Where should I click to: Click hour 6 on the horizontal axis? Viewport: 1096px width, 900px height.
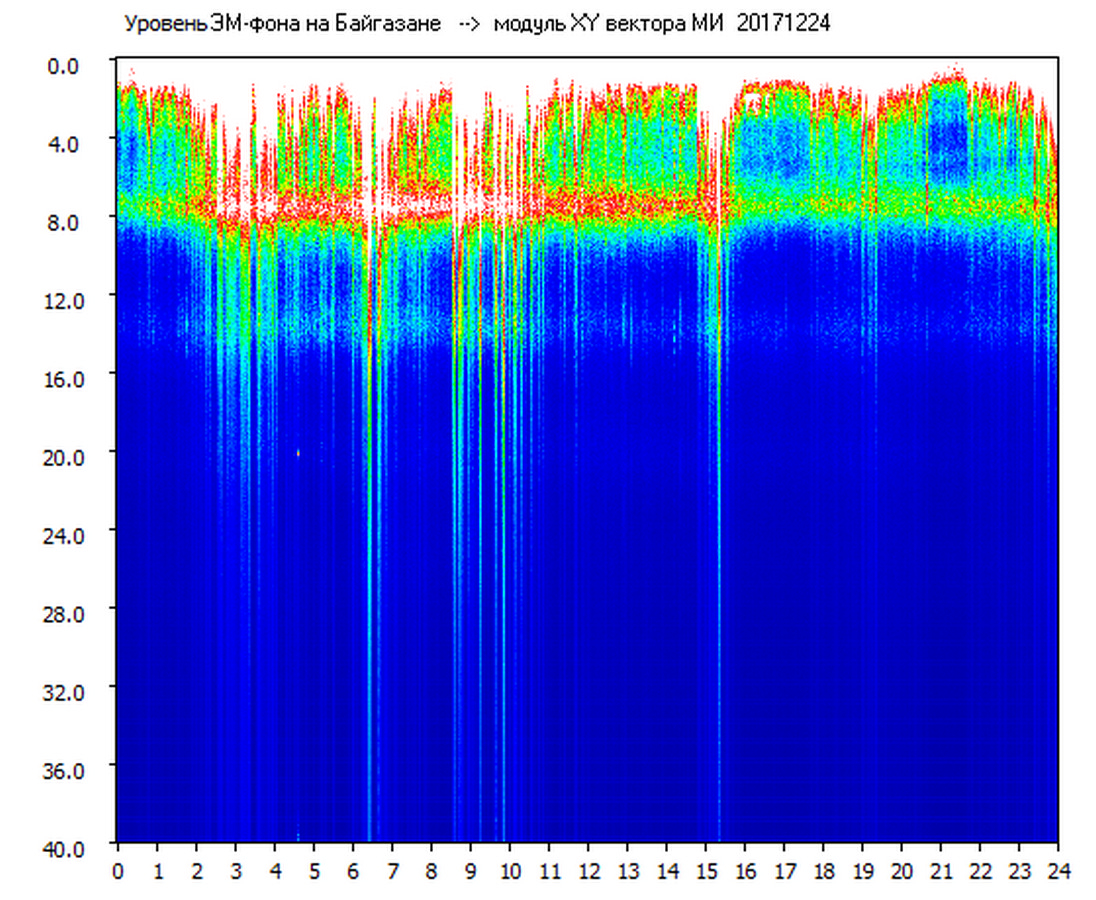click(353, 871)
